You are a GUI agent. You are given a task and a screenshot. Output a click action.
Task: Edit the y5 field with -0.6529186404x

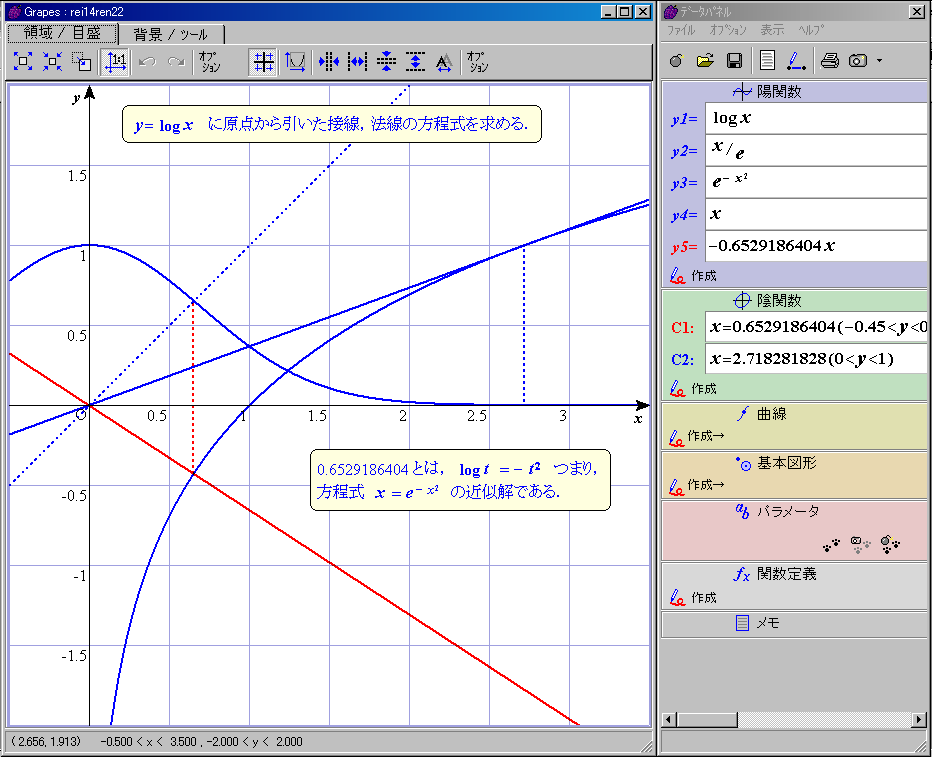click(x=816, y=246)
